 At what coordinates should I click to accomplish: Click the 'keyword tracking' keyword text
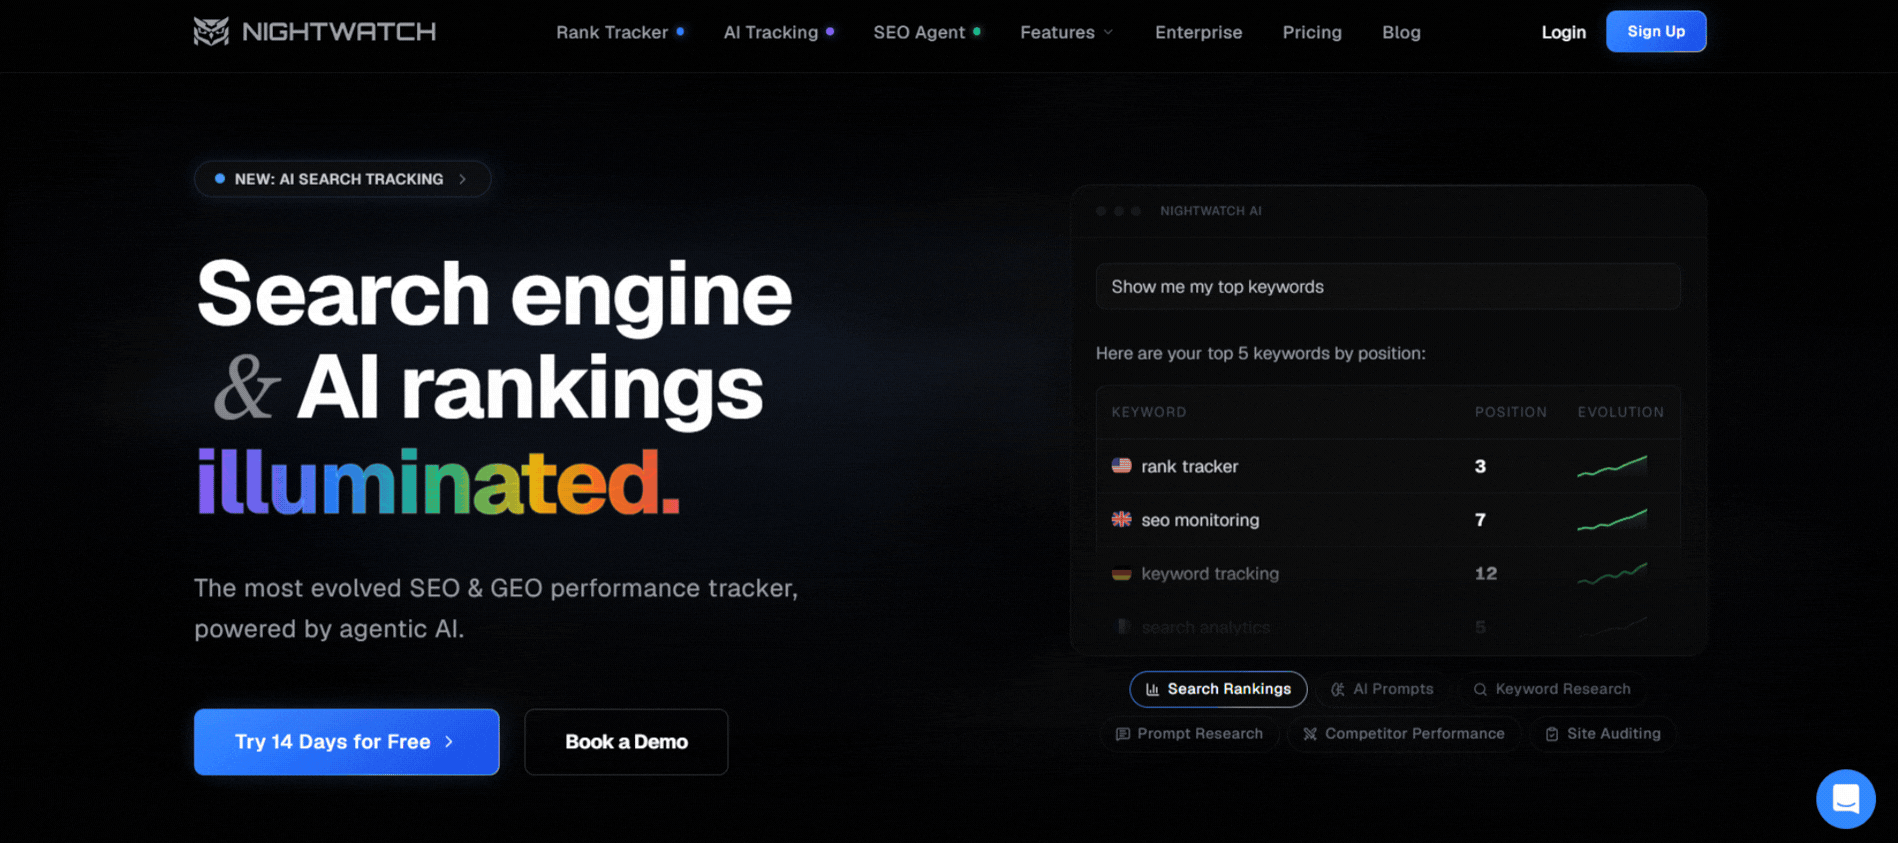[1210, 574]
